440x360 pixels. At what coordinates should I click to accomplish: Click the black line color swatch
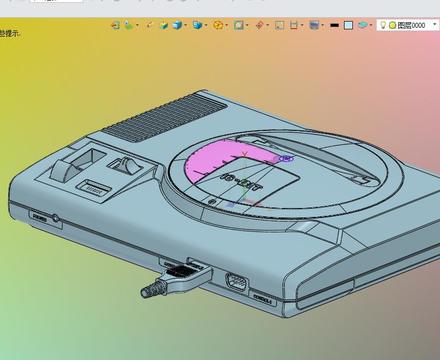(x=334, y=25)
